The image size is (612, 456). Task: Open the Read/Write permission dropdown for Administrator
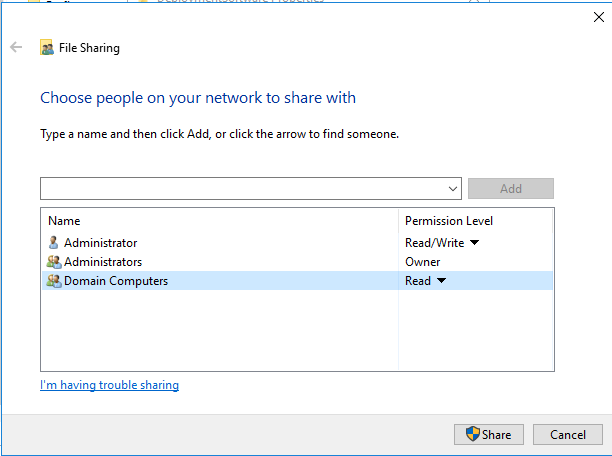(474, 243)
